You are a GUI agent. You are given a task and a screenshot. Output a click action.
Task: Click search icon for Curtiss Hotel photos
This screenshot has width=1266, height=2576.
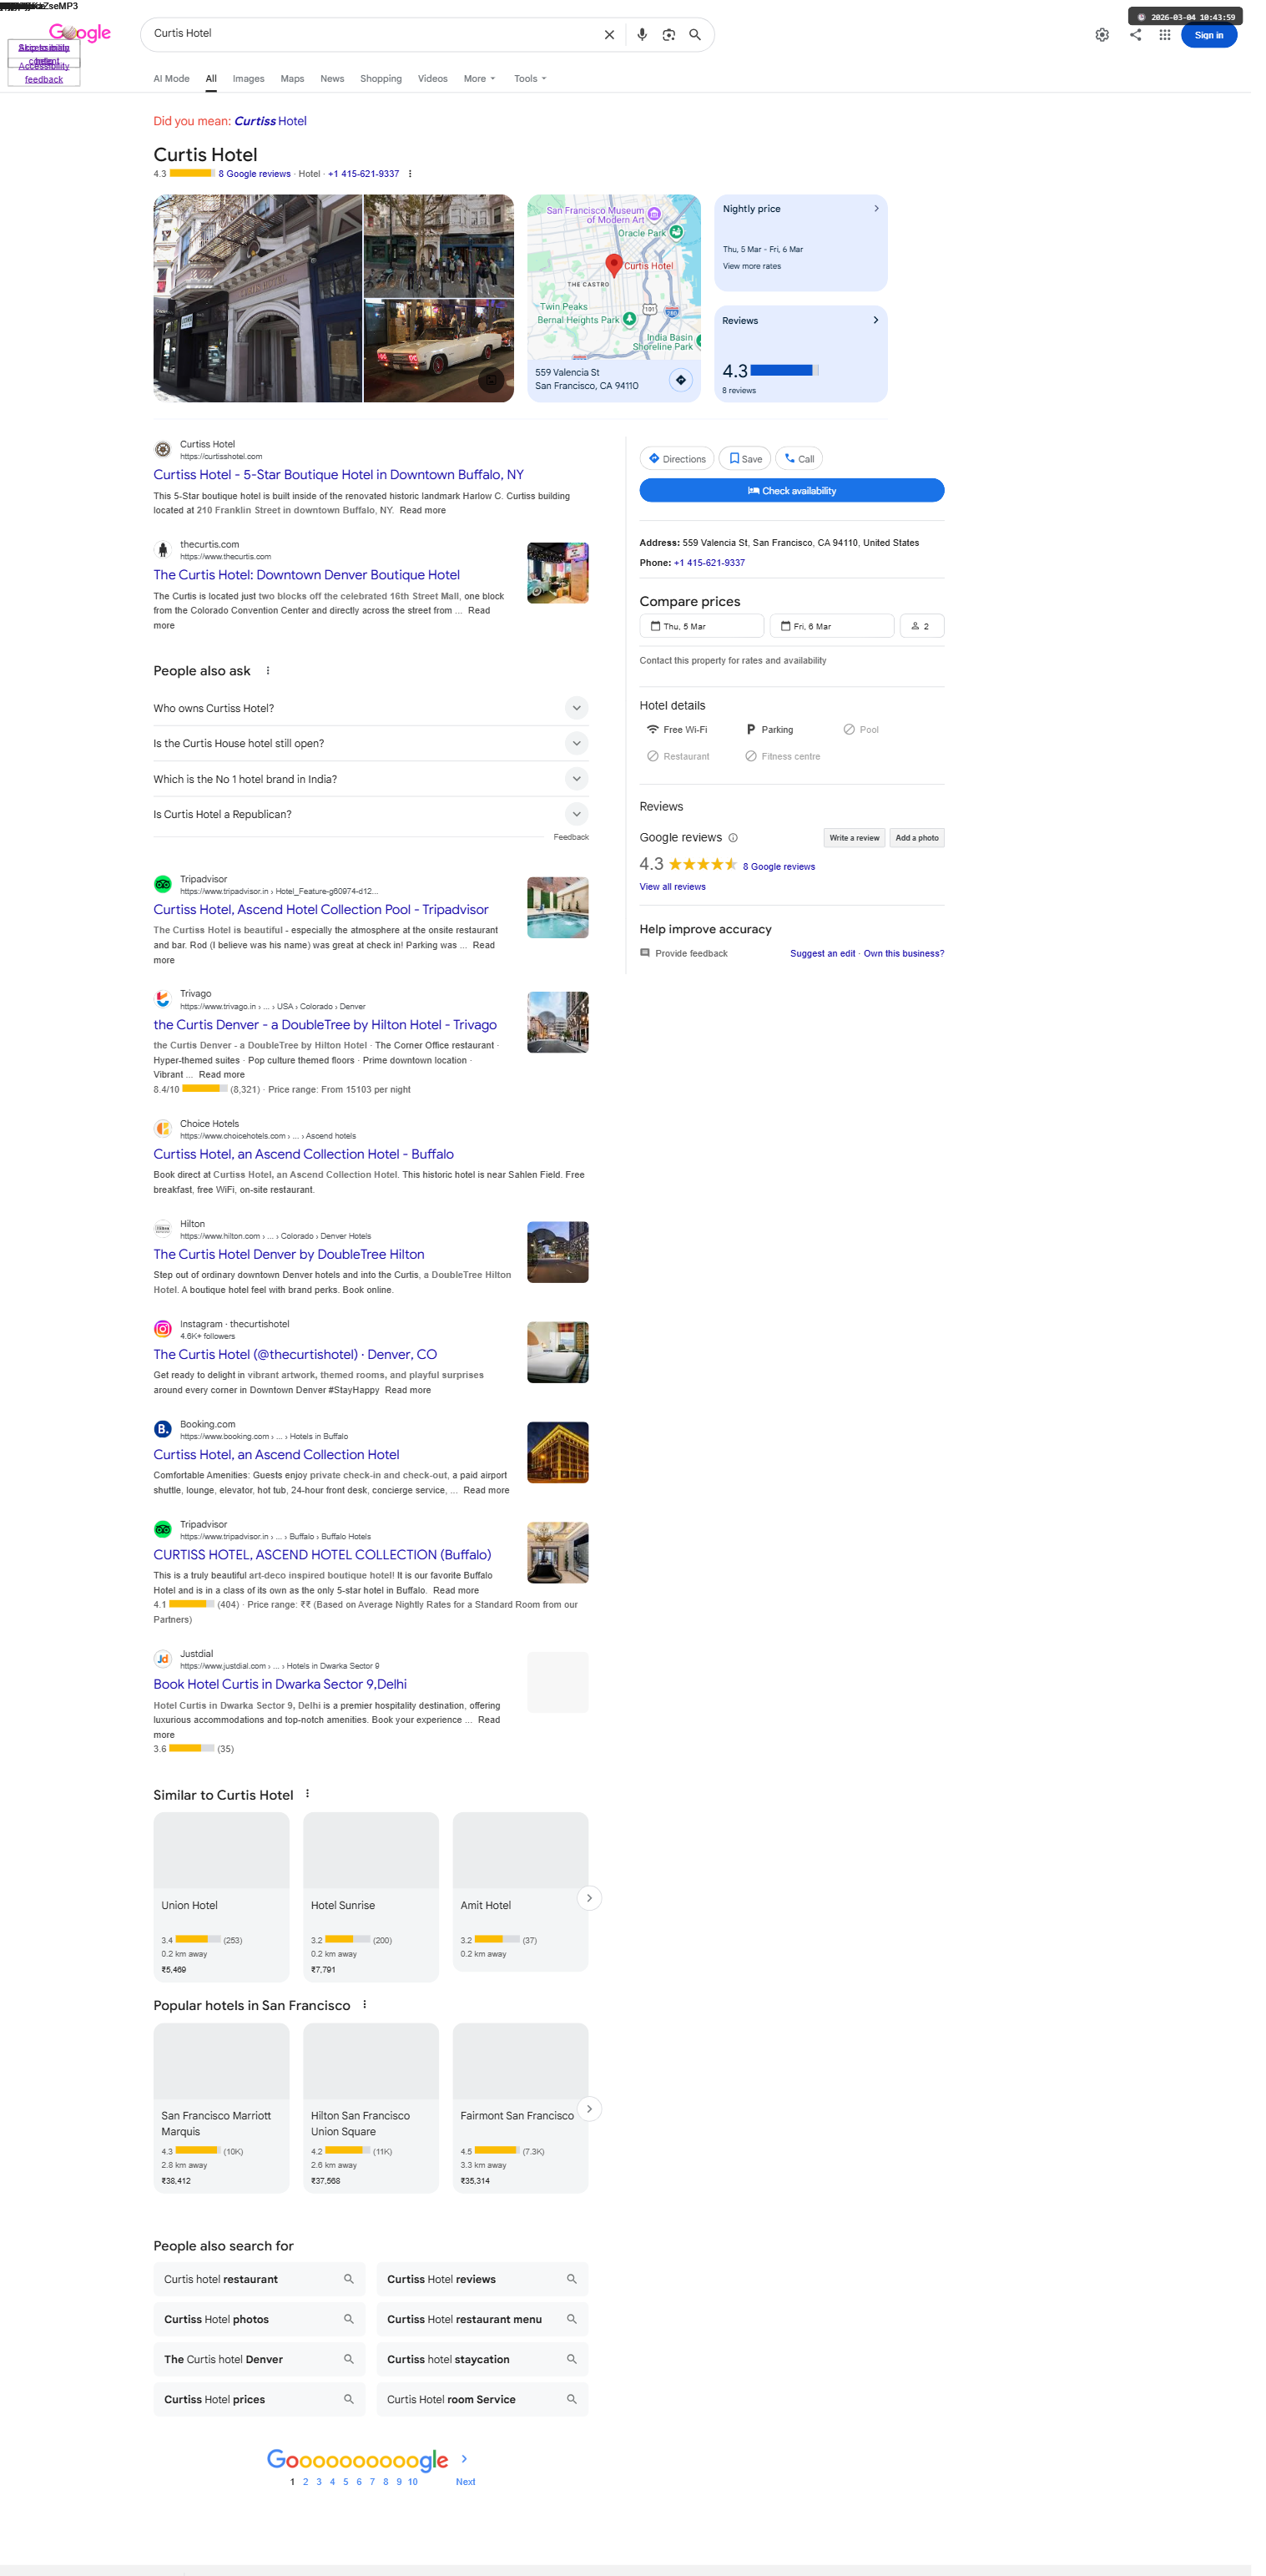[x=349, y=2319]
